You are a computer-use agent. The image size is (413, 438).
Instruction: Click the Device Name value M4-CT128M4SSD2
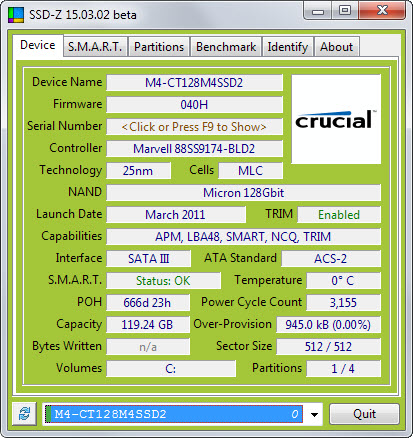pos(194,83)
